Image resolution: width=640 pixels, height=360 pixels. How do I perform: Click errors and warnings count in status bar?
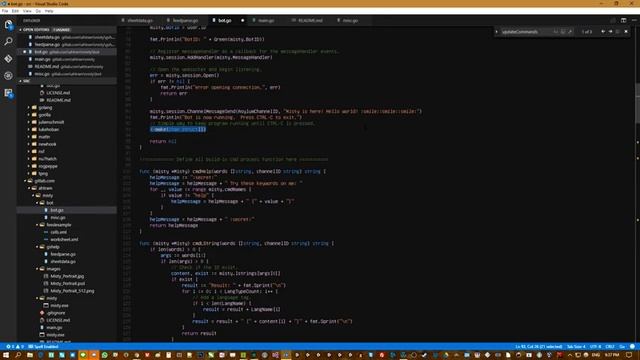coord(15,347)
